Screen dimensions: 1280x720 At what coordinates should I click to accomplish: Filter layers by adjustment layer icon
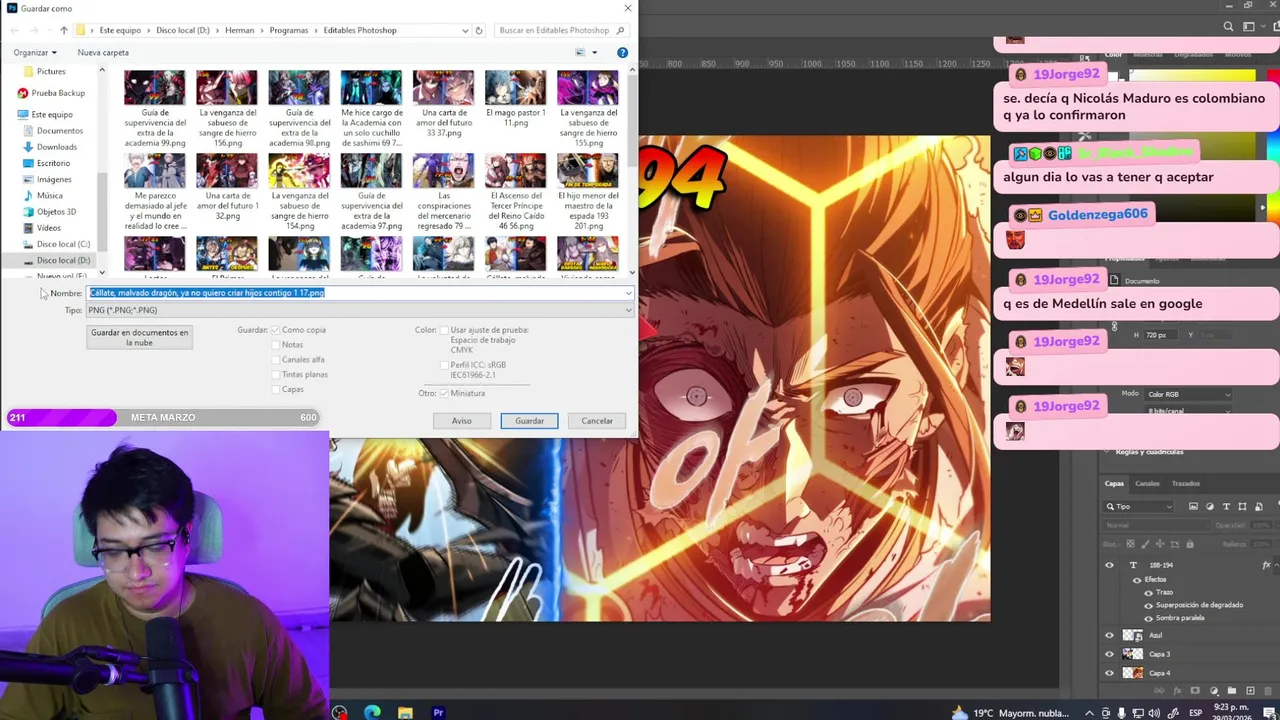click(1210, 507)
